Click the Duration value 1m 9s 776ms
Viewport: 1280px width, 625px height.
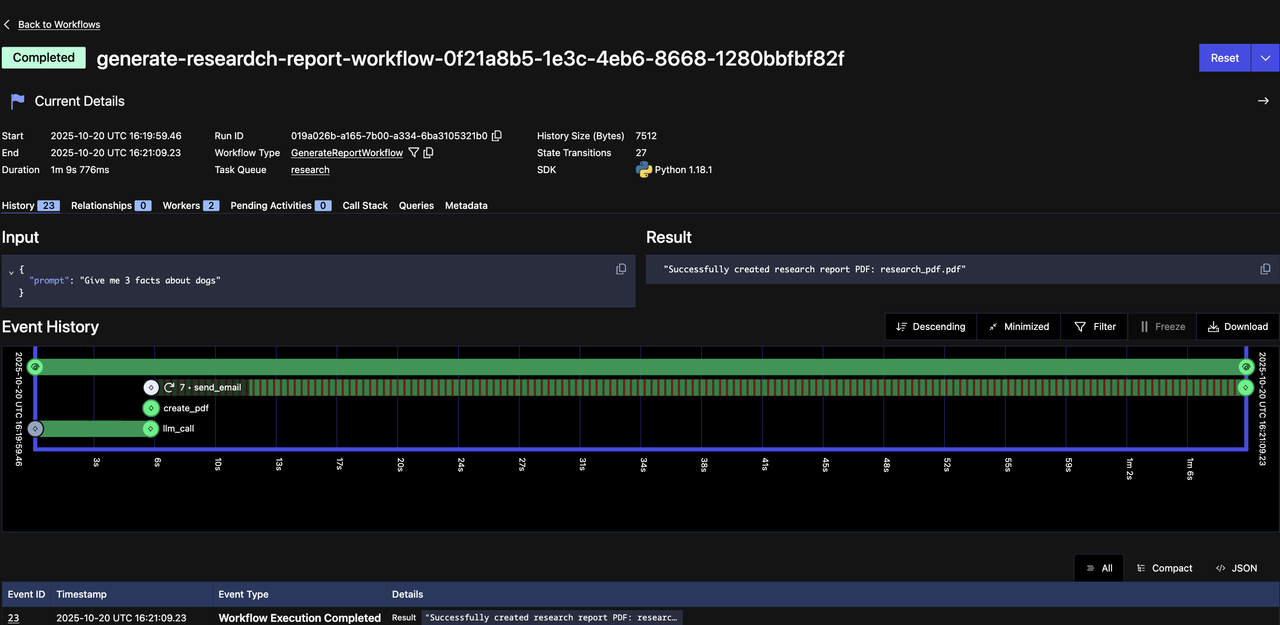pyautogui.click(x=80, y=170)
